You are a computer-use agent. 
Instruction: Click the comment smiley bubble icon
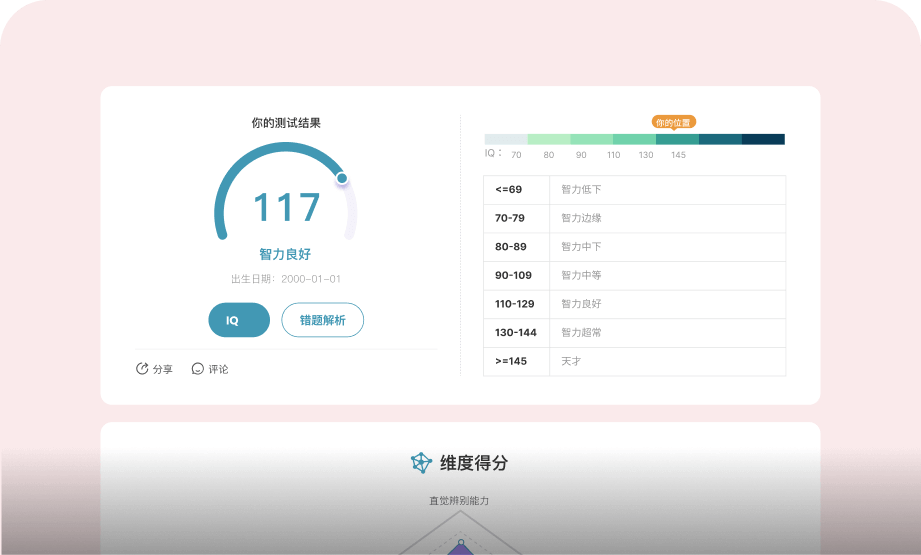pos(198,369)
